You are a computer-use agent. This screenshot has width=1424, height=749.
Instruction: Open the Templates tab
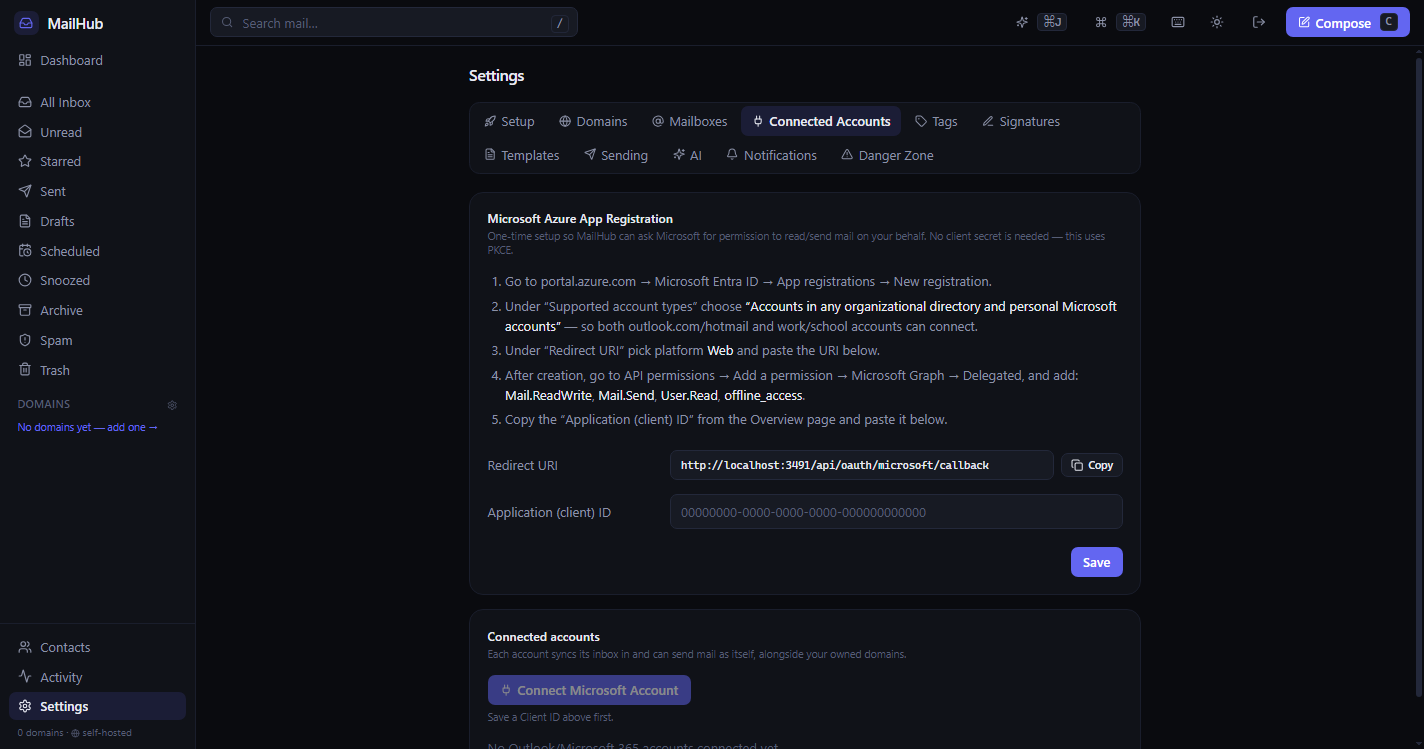[x=522, y=155]
